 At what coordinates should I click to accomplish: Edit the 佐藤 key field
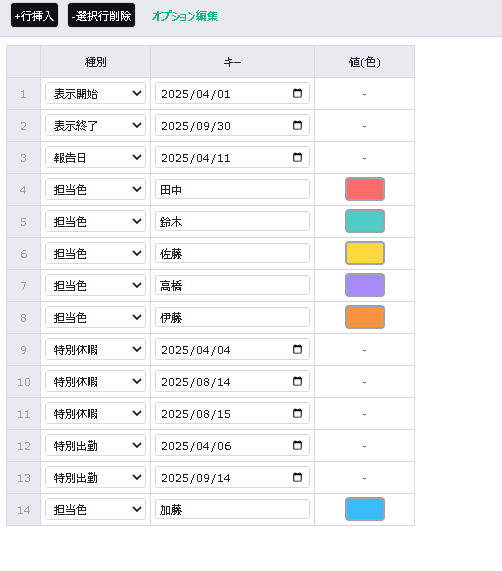tap(232, 253)
